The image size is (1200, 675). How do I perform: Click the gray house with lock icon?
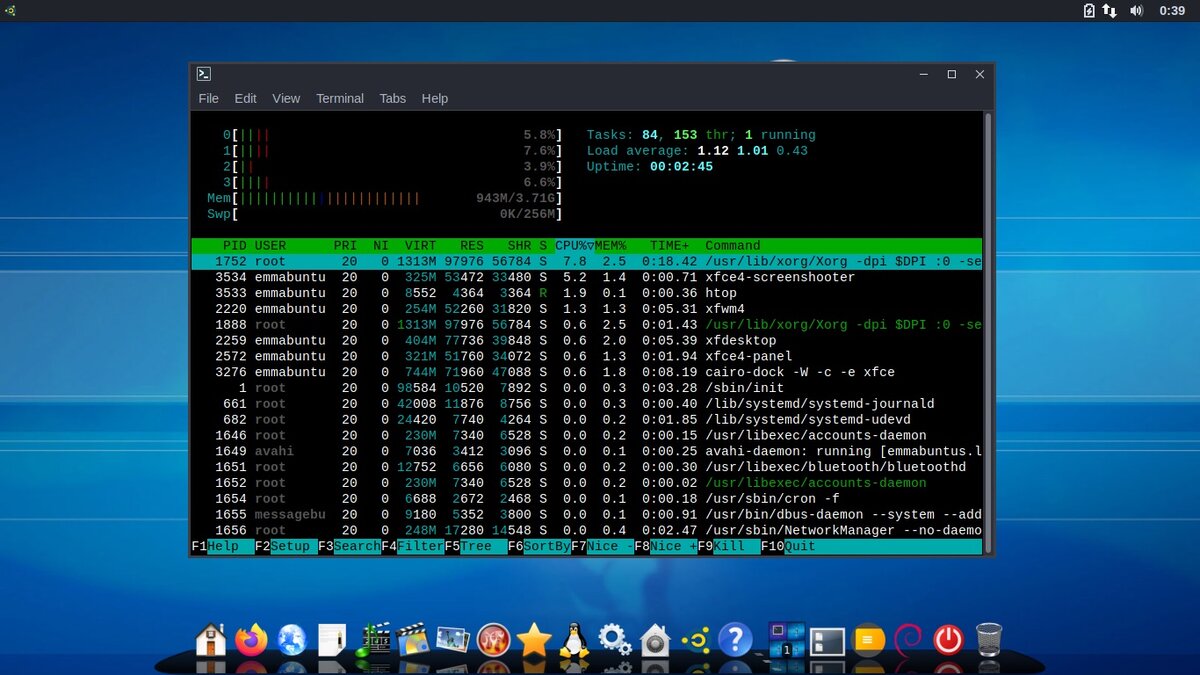[x=655, y=639]
